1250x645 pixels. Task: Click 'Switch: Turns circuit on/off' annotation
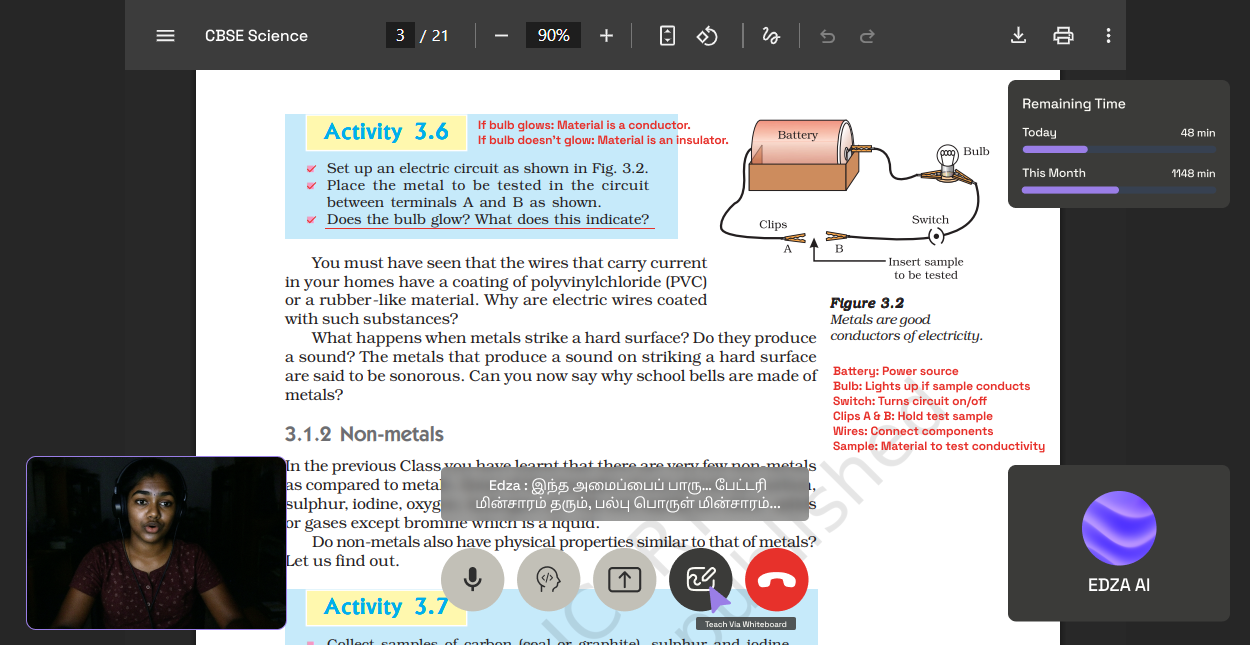pos(910,401)
